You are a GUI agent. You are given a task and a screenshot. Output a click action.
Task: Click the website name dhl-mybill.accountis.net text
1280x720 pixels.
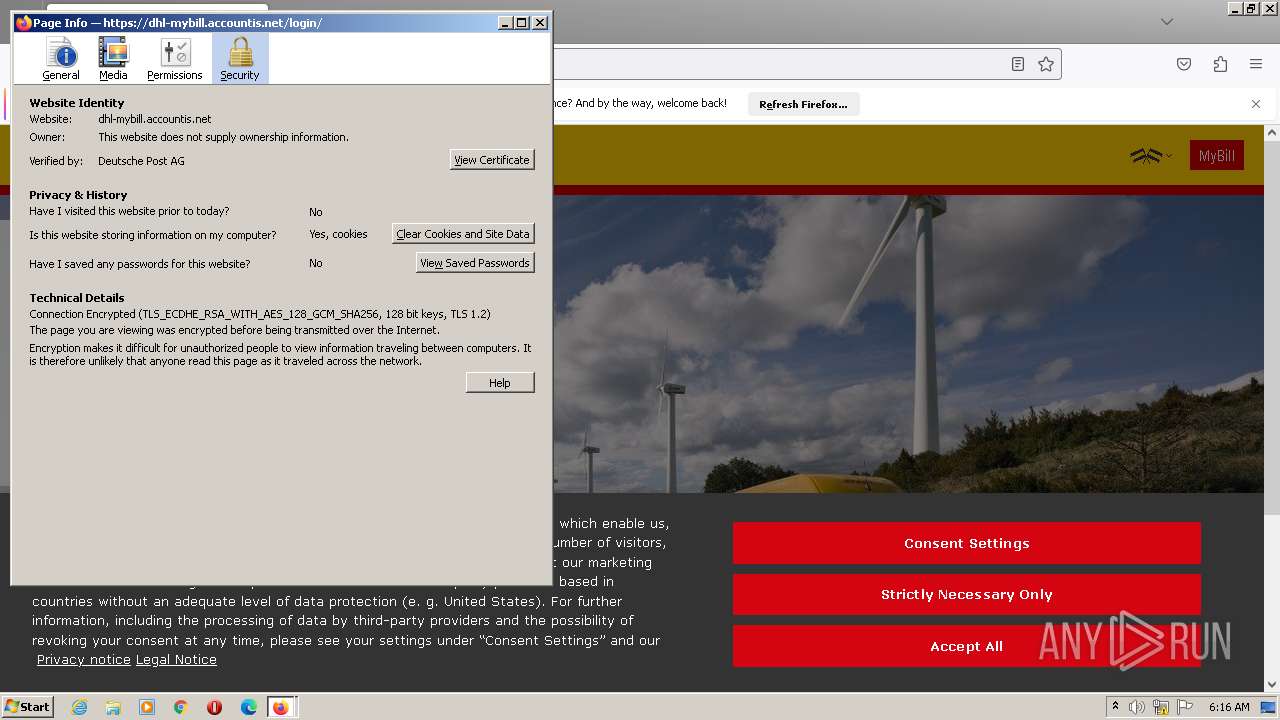pos(155,119)
